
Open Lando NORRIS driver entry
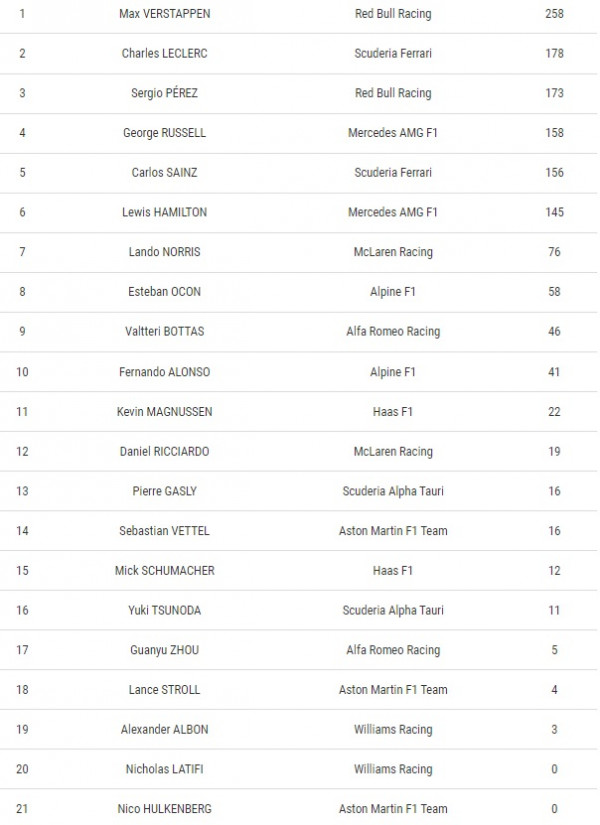(x=164, y=252)
